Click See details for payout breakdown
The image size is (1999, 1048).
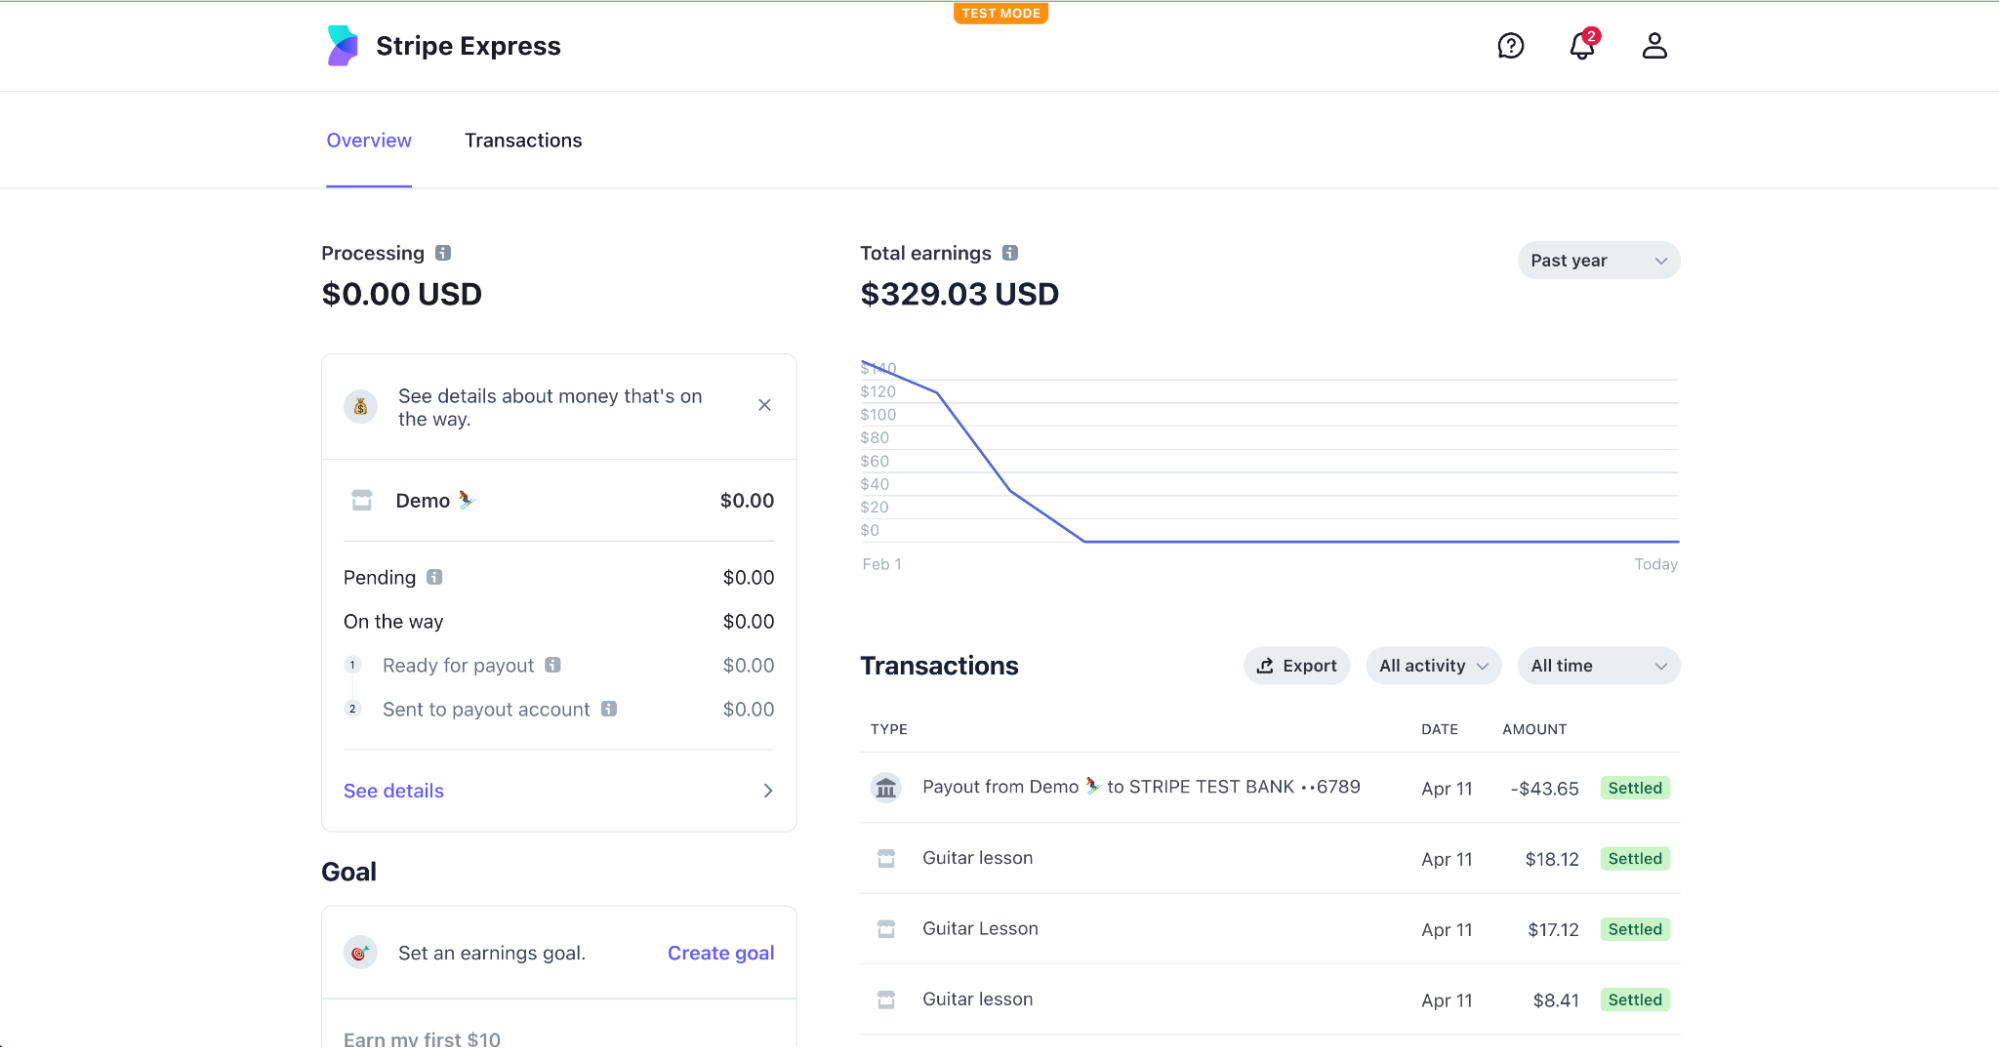[x=393, y=790]
